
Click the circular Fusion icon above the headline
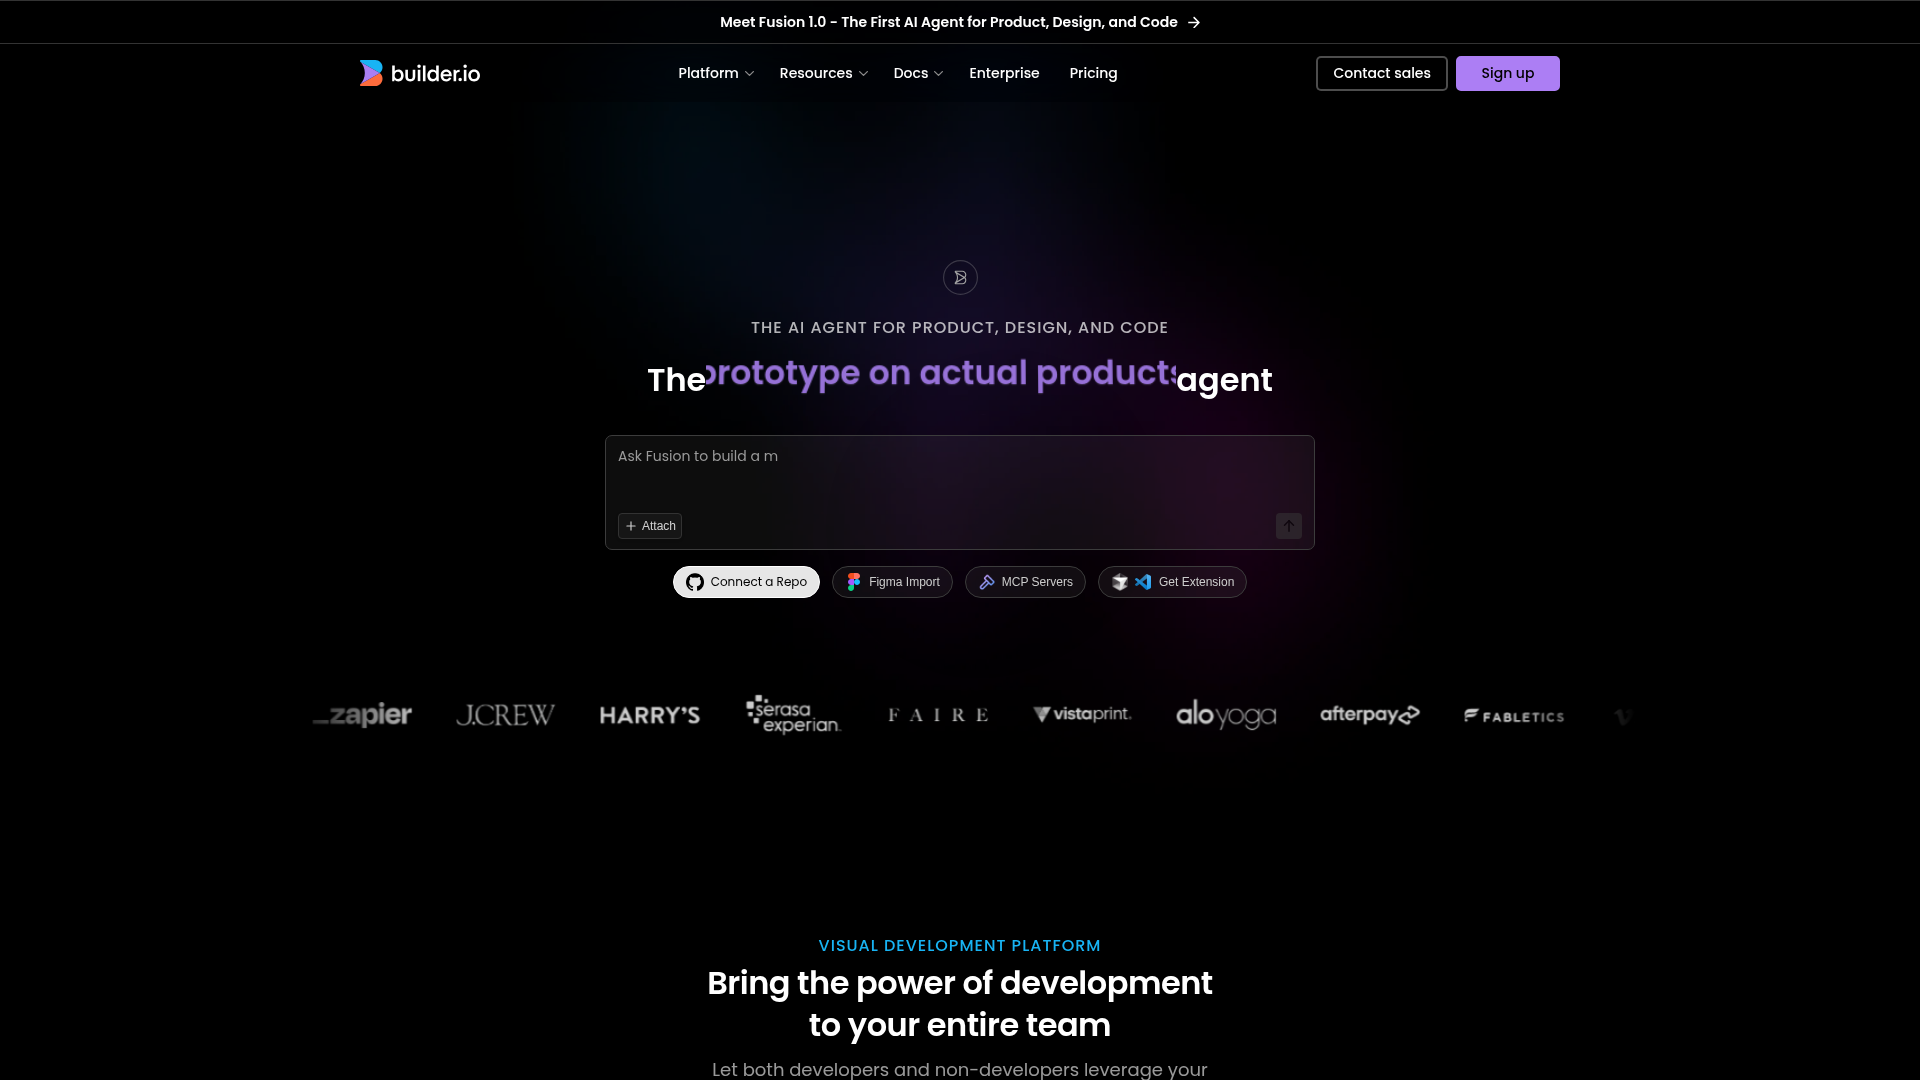coord(960,277)
